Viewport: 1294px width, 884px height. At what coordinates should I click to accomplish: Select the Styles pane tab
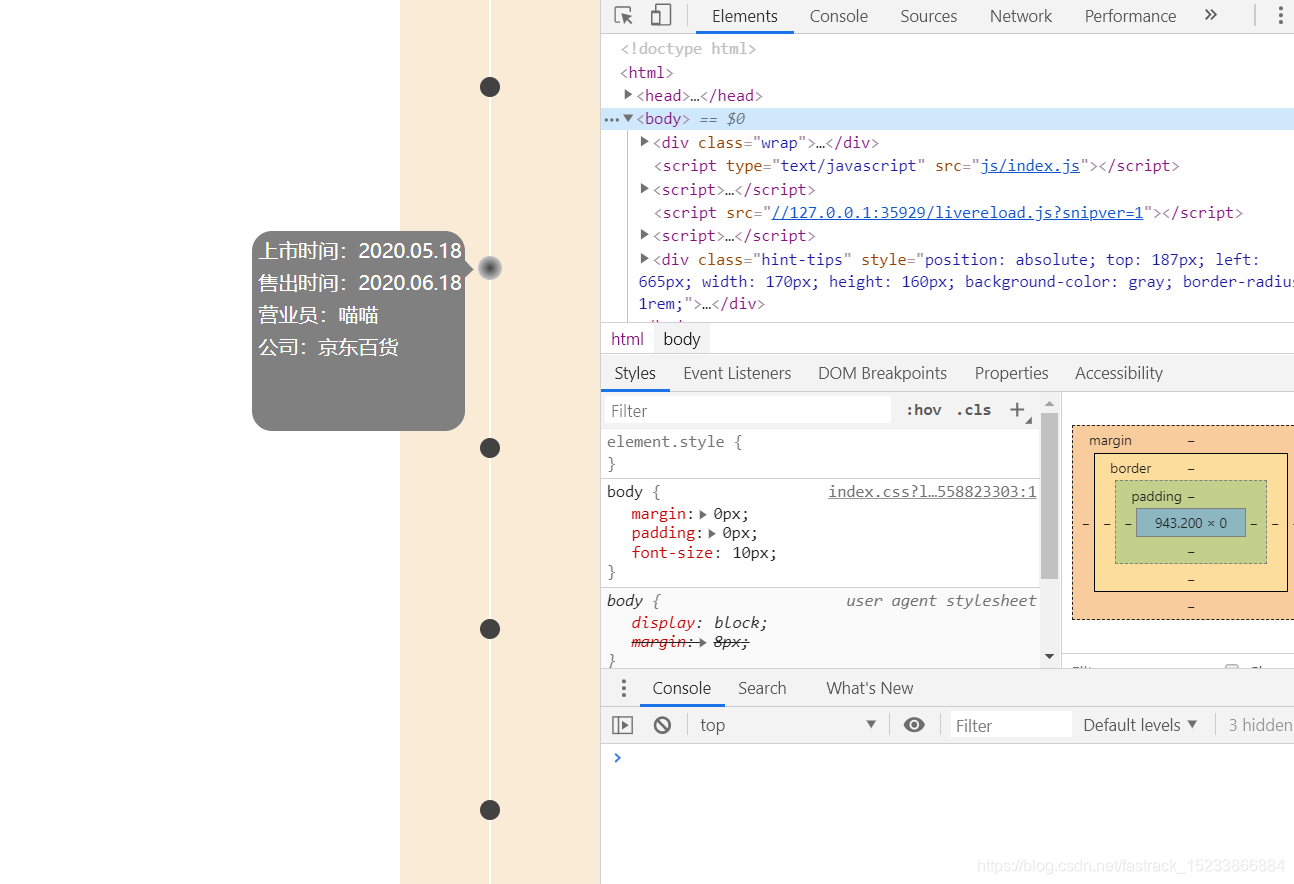[635, 373]
